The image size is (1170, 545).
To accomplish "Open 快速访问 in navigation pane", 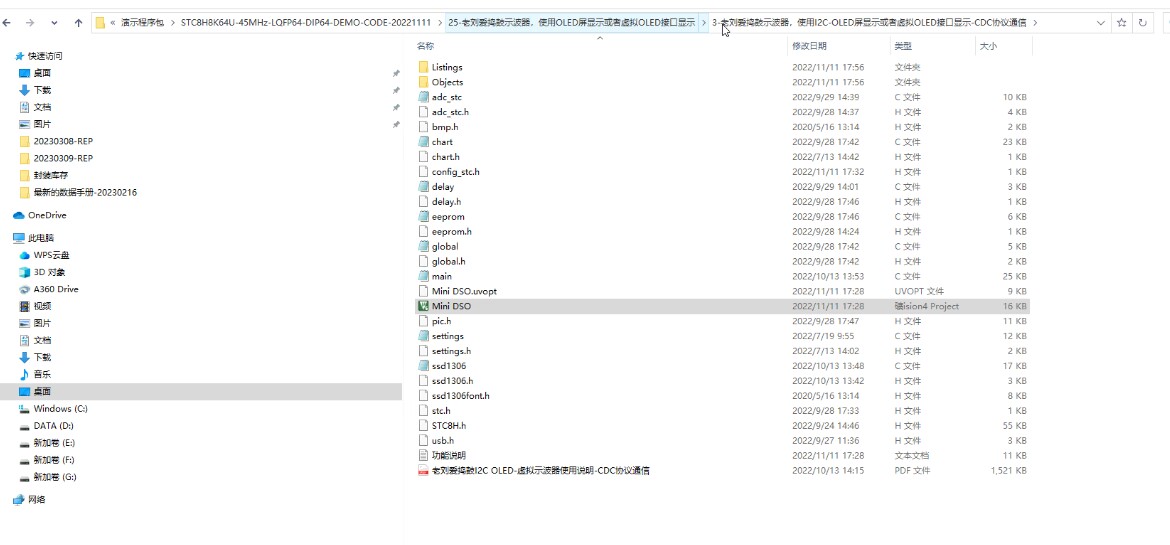I will [x=45, y=56].
